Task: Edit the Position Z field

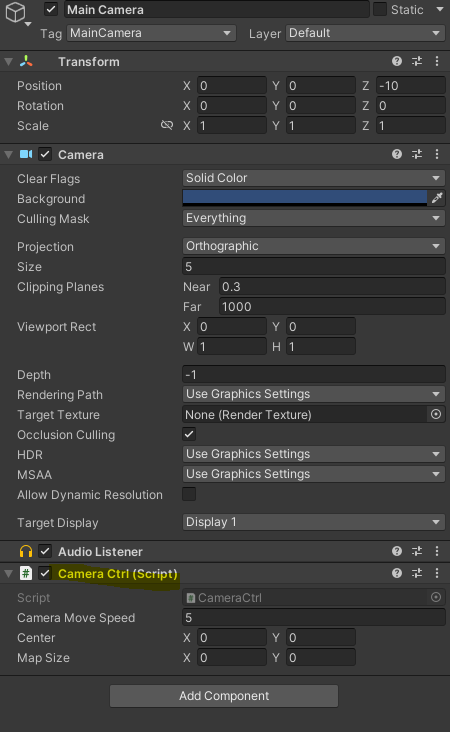Action: pos(410,85)
